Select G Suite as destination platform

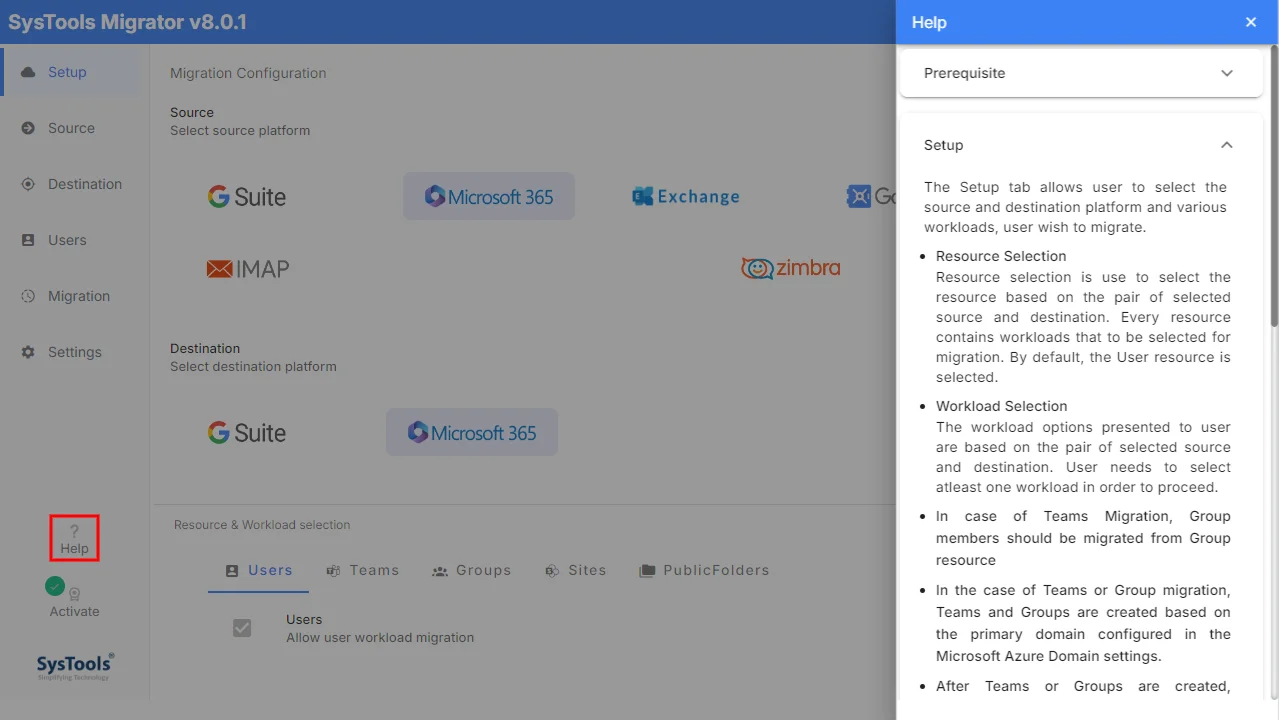point(247,433)
